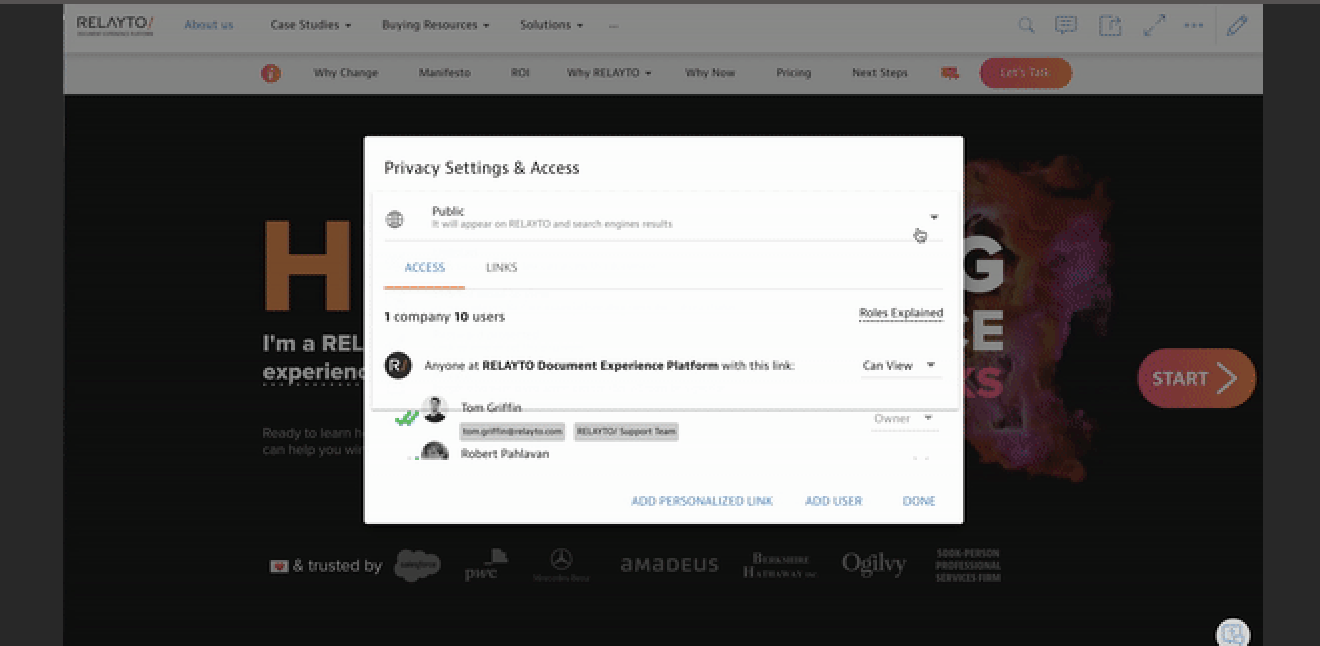Open comments via the speech bubble toolbar icon
This screenshot has height=646, width=1320.
point(1066,25)
